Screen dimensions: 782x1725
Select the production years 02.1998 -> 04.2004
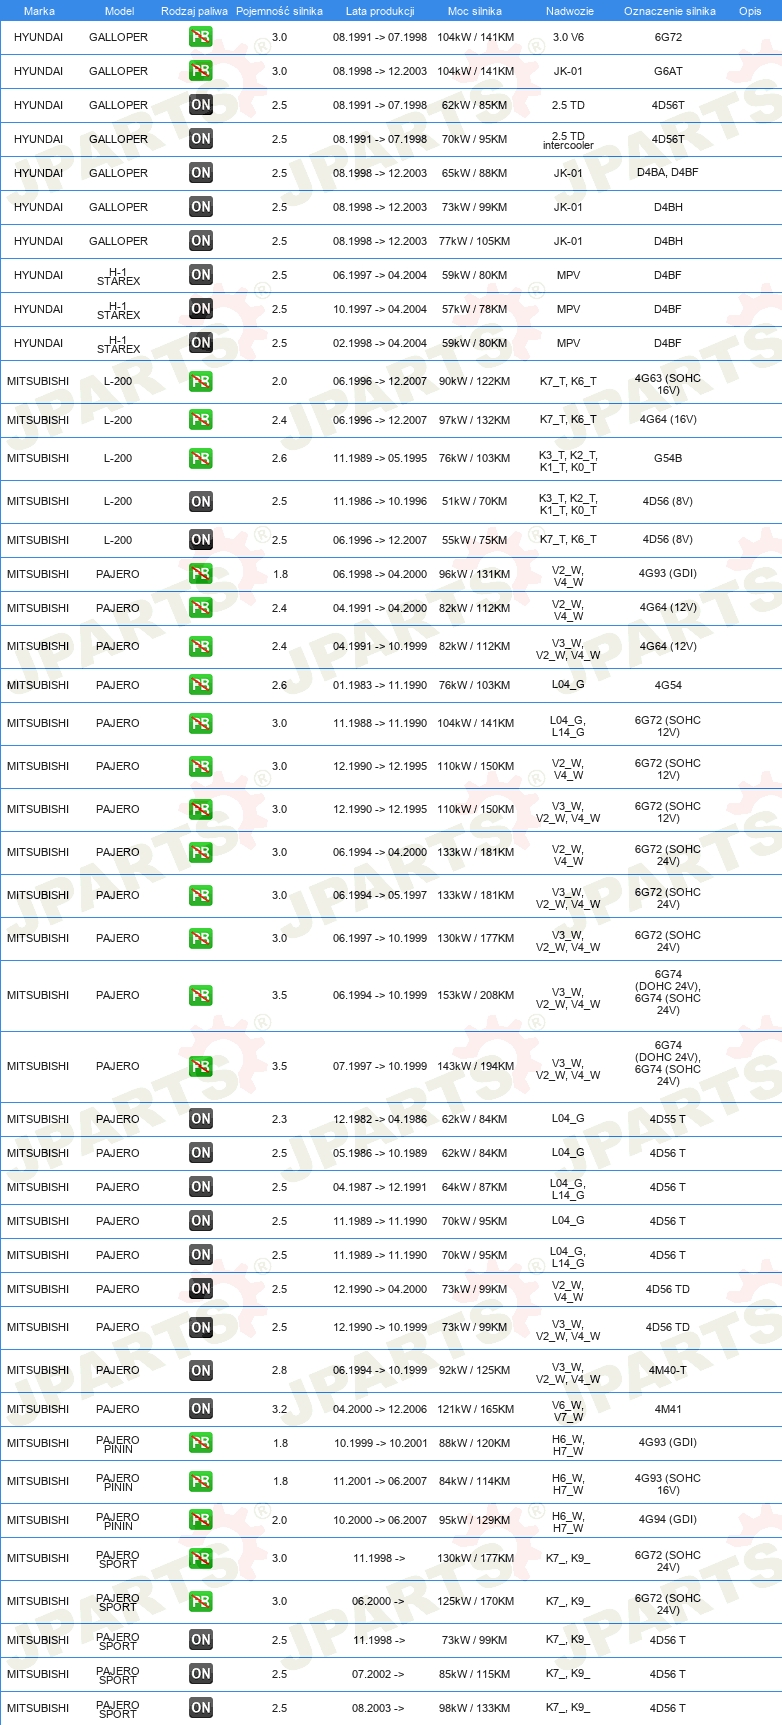point(380,343)
